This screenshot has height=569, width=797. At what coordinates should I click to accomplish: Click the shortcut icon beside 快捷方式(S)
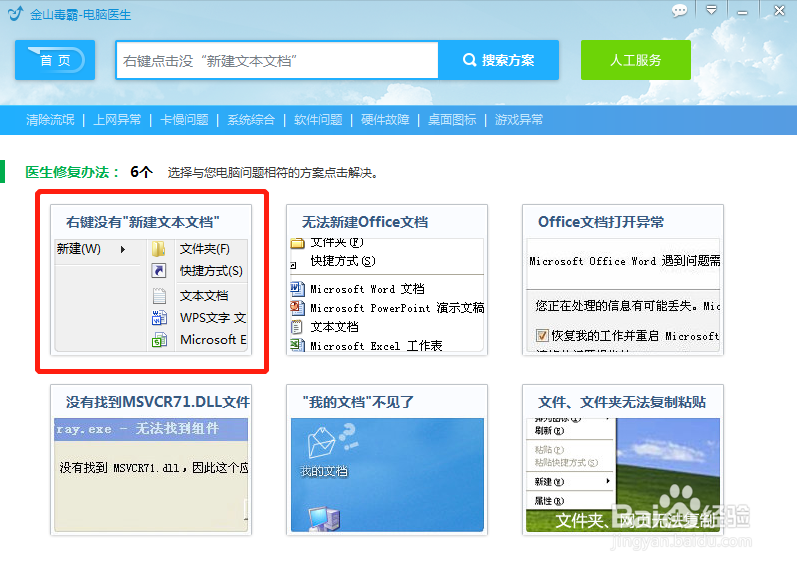159,271
